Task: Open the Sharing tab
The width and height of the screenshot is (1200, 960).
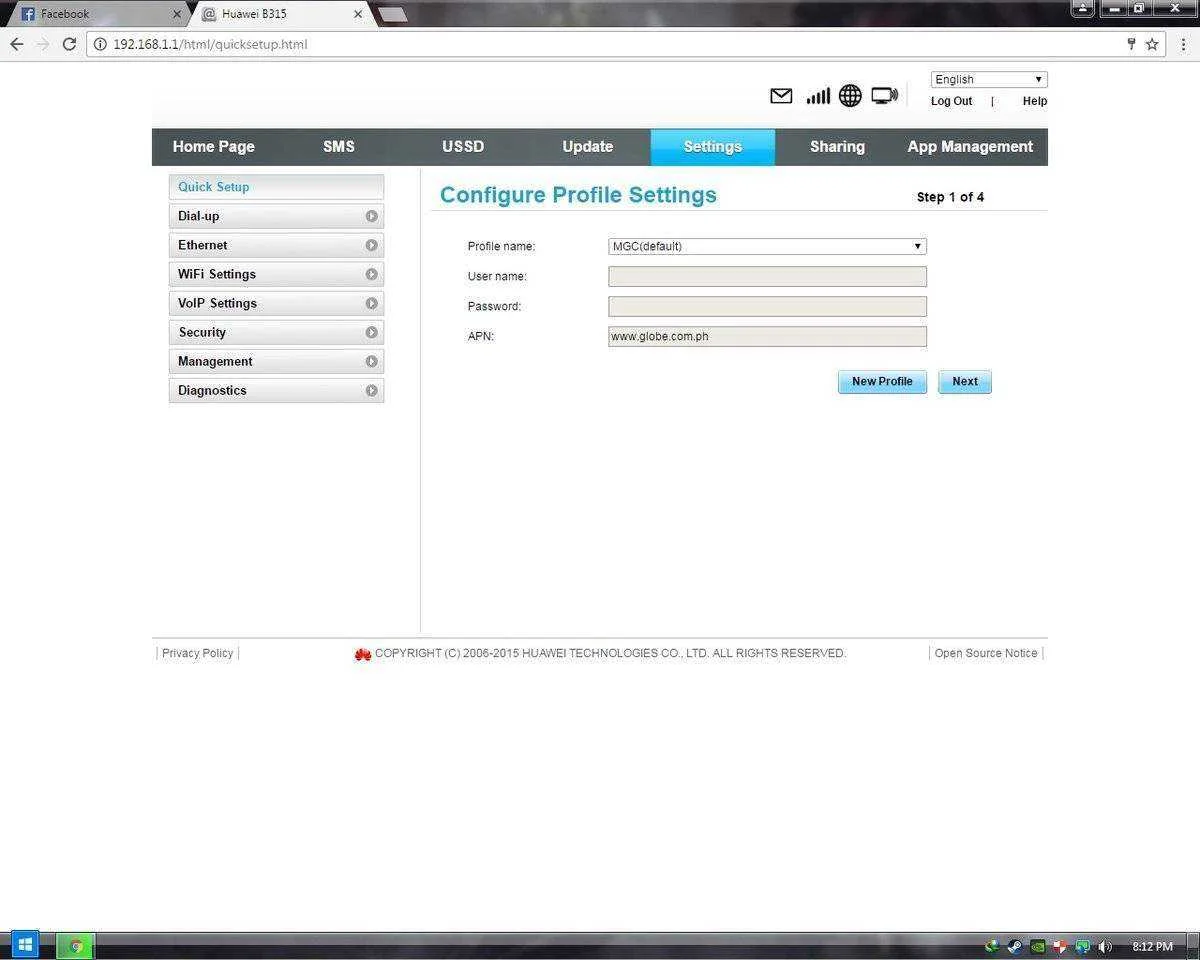Action: 837,147
